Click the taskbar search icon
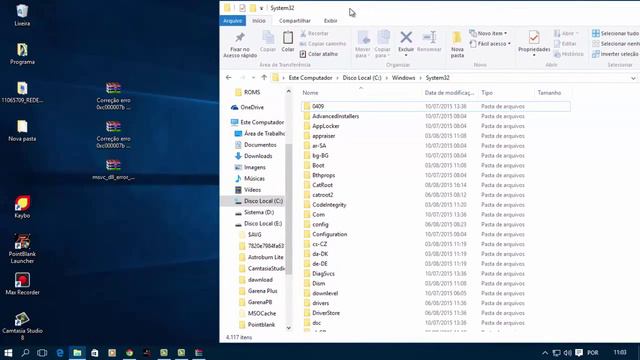 tap(25, 353)
